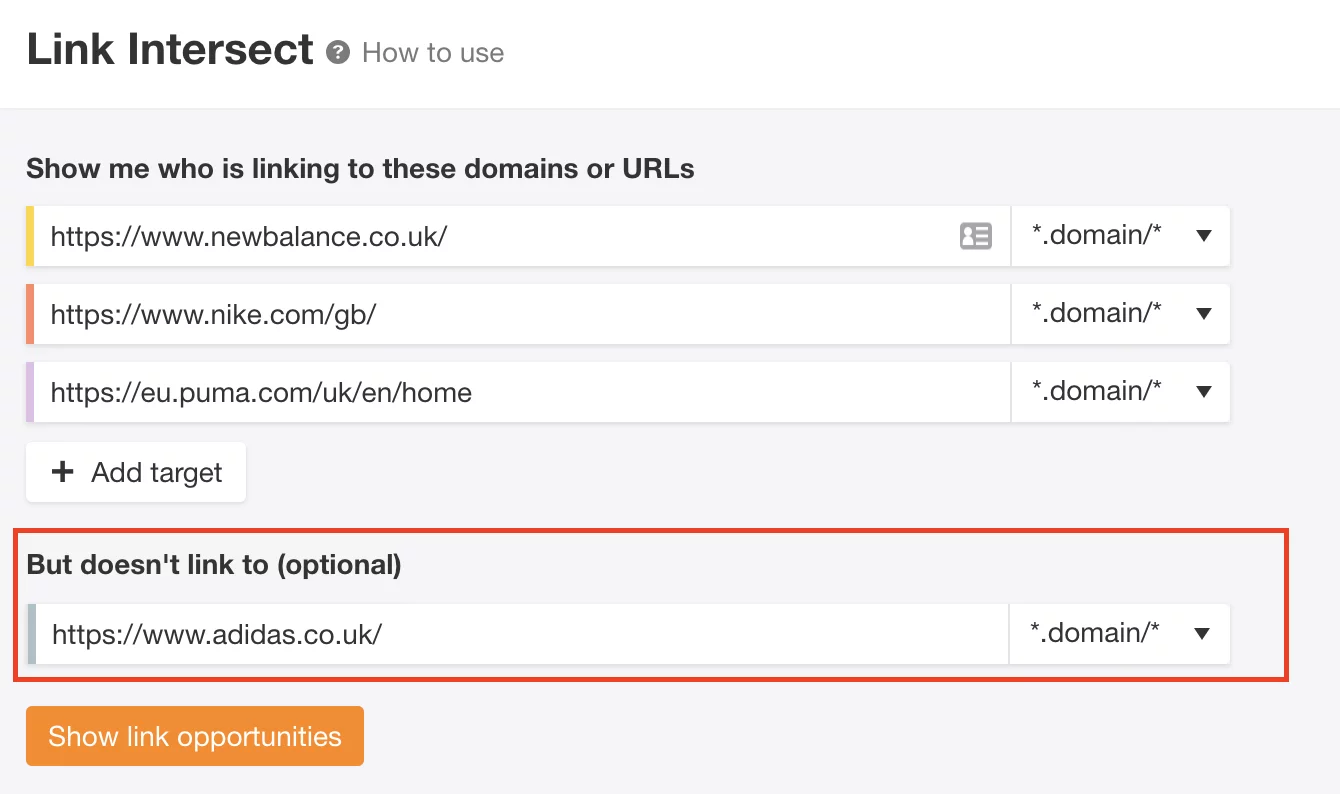Image resolution: width=1340 pixels, height=794 pixels.
Task: Click the purple color bar beside puma input
Action: tap(31, 392)
